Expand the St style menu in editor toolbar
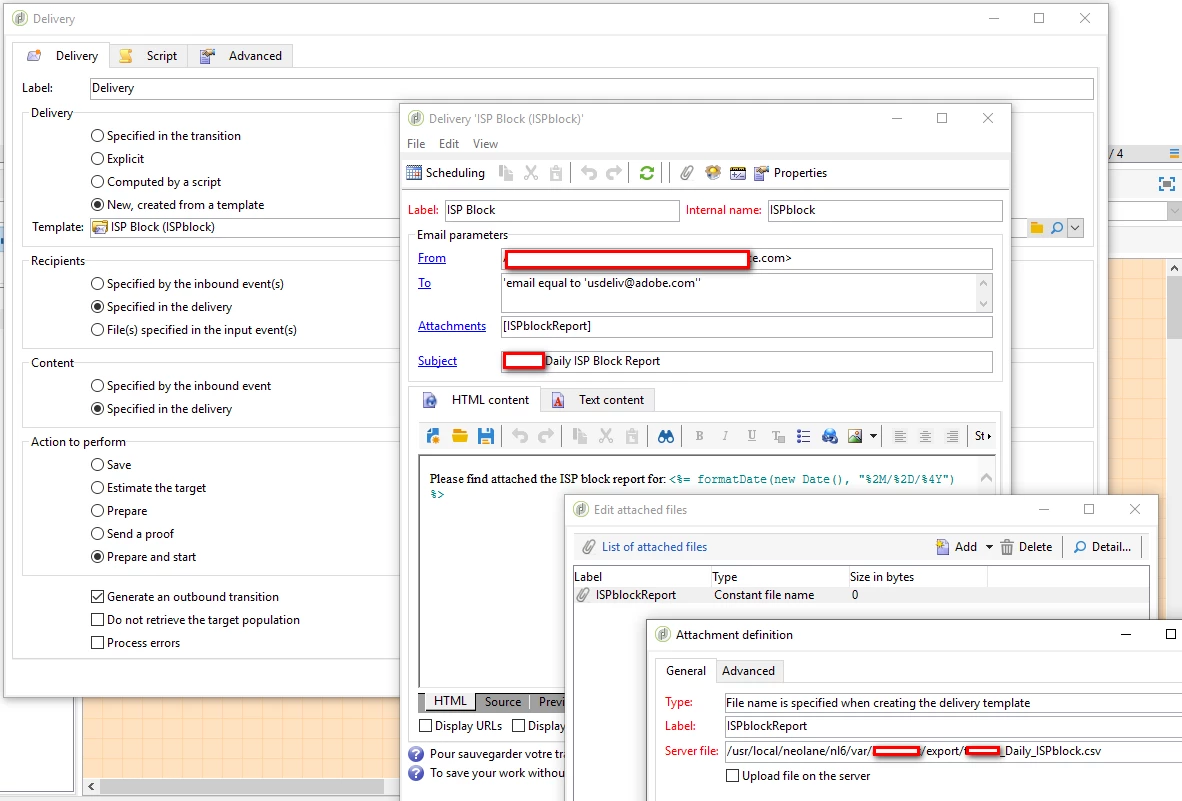The height and width of the screenshot is (801, 1182). click(x=983, y=436)
